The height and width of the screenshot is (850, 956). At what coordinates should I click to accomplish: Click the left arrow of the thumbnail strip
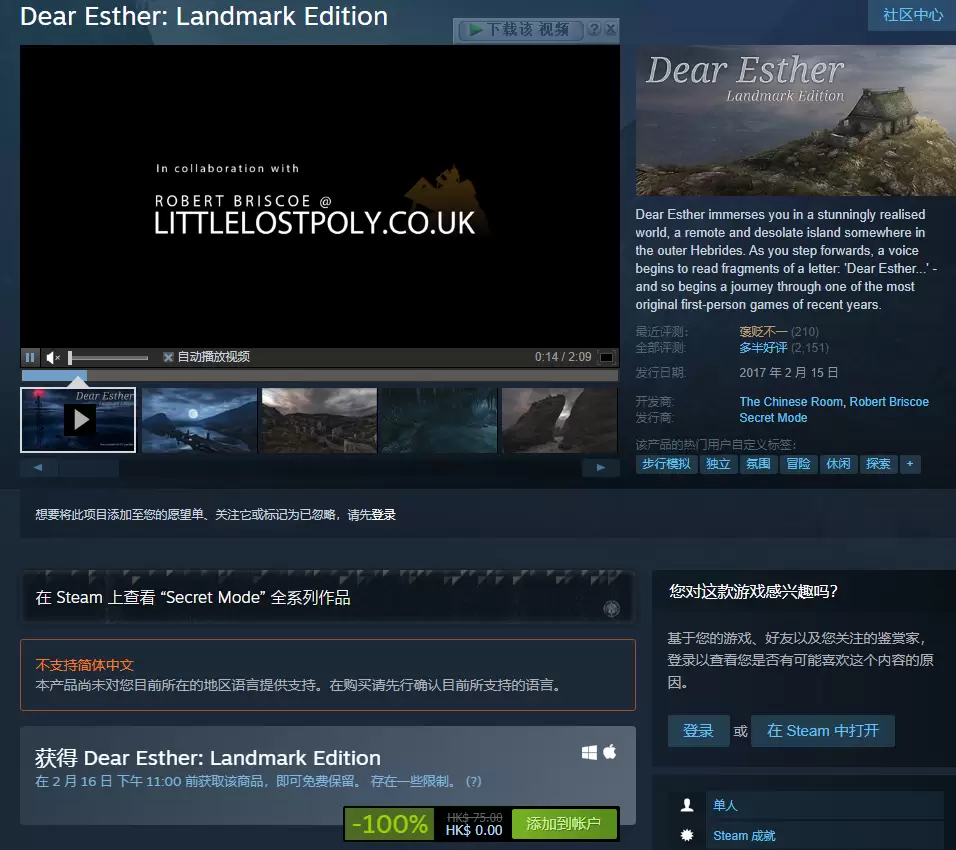[x=38, y=468]
